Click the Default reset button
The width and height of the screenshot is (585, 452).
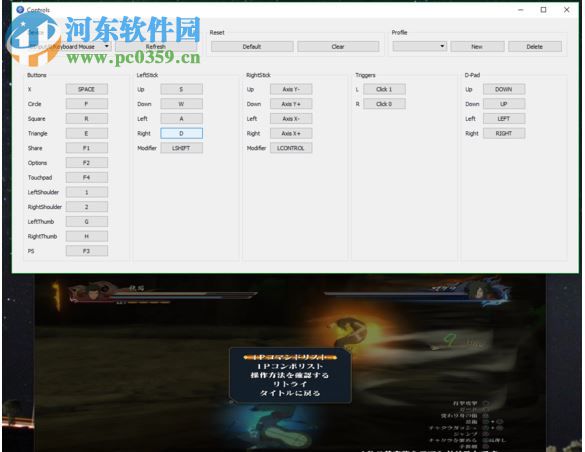tap(252, 47)
